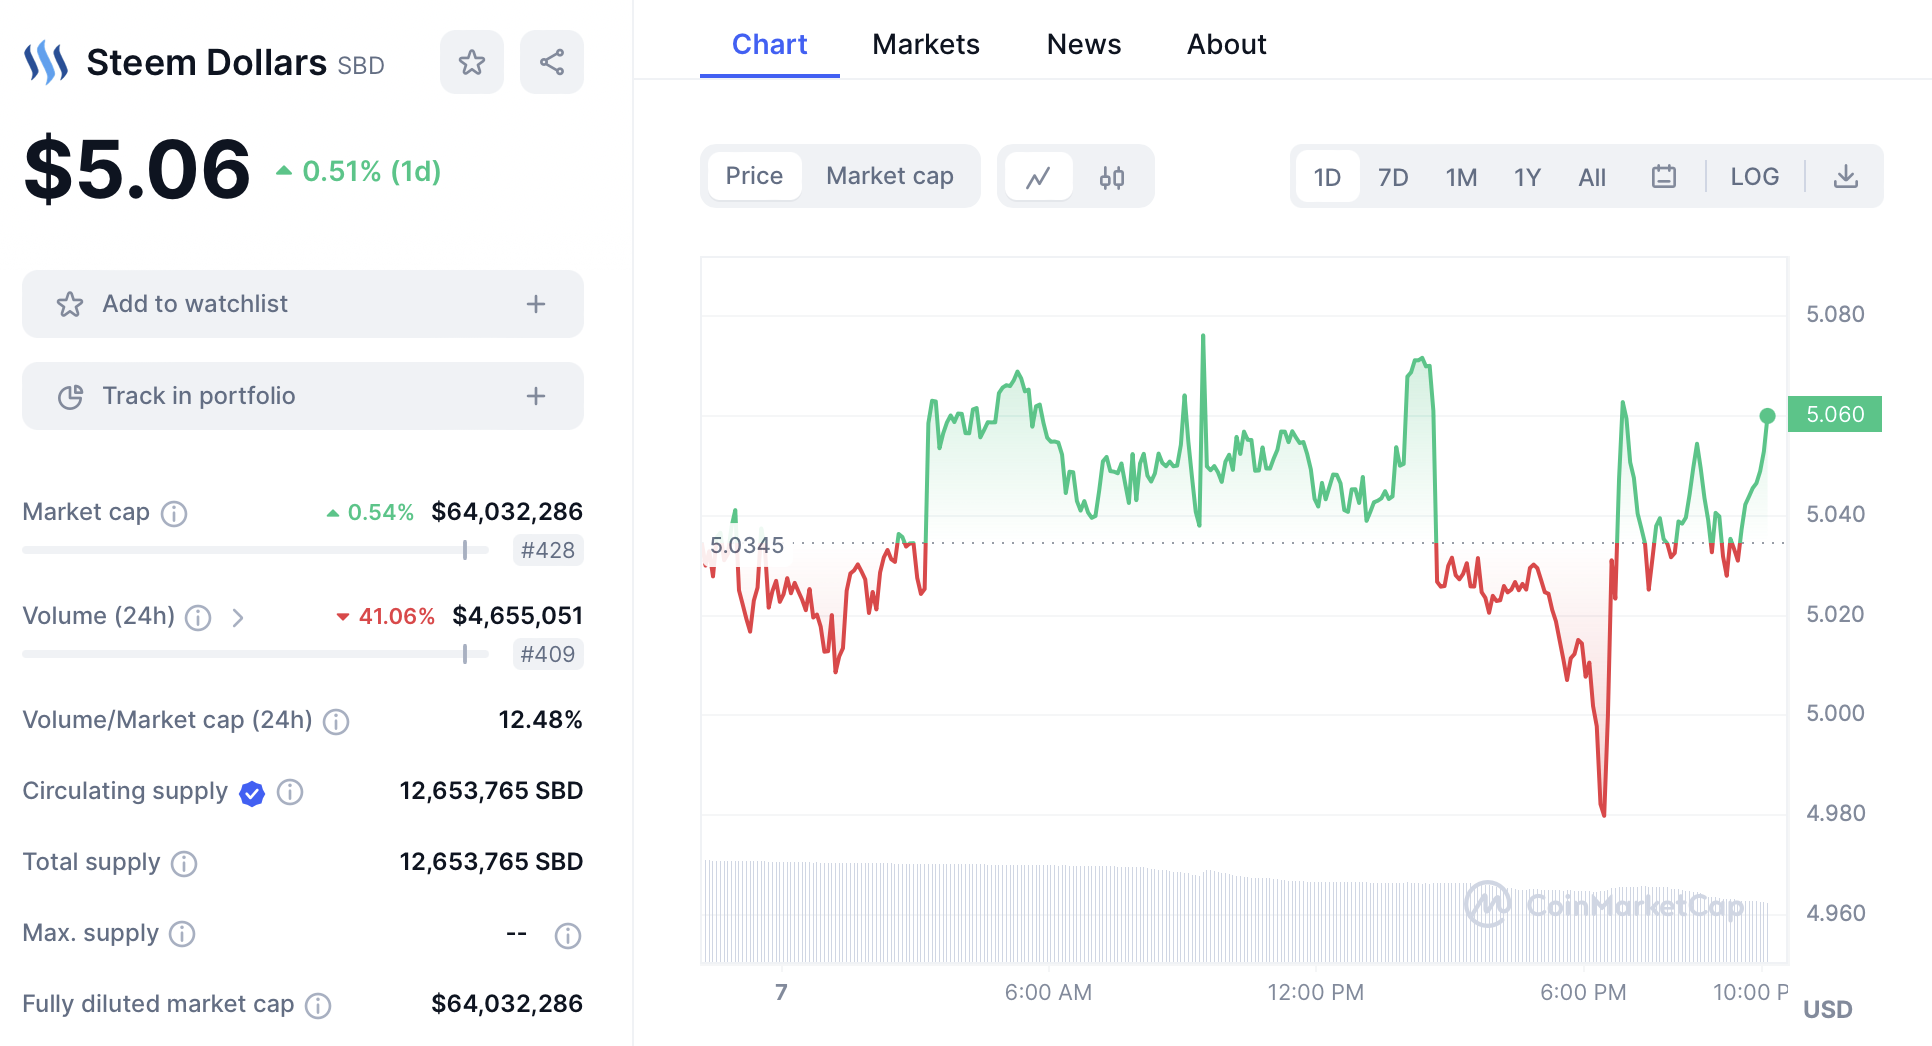1932x1046 pixels.
Task: Toggle LOG scale on the chart
Action: coord(1755,177)
